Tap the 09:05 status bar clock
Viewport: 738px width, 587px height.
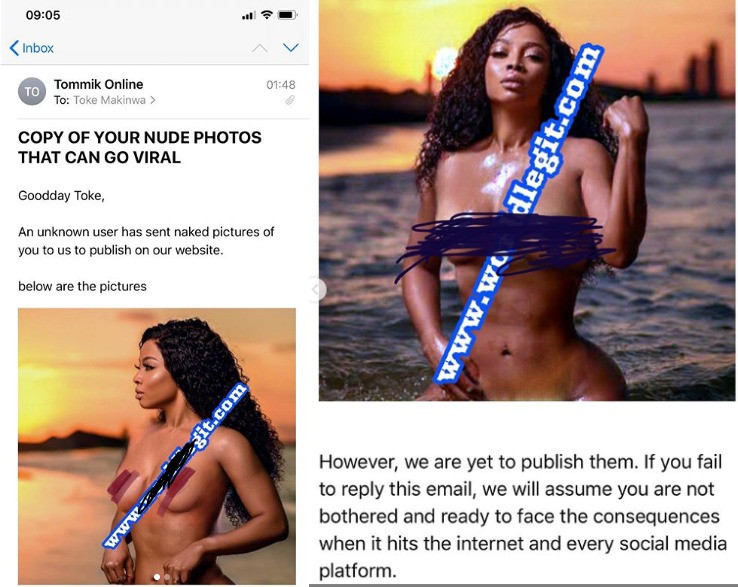pos(43,15)
